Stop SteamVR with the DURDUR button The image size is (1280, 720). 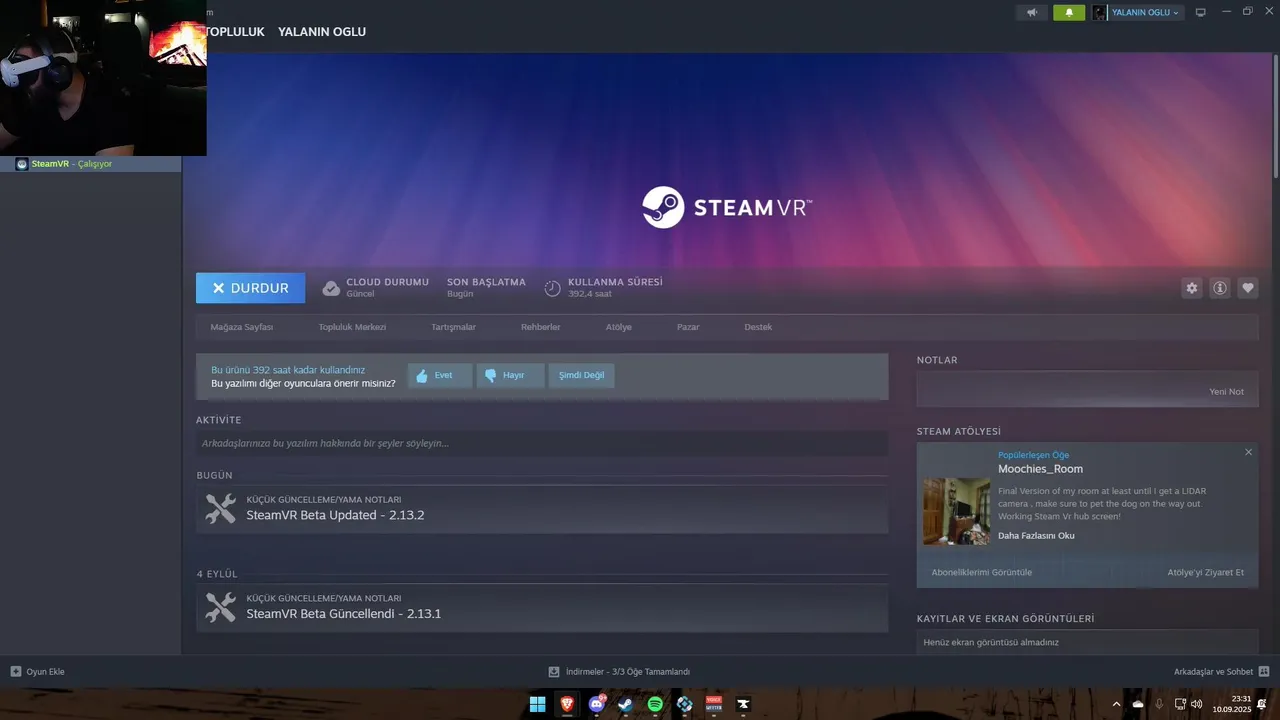(x=250, y=288)
